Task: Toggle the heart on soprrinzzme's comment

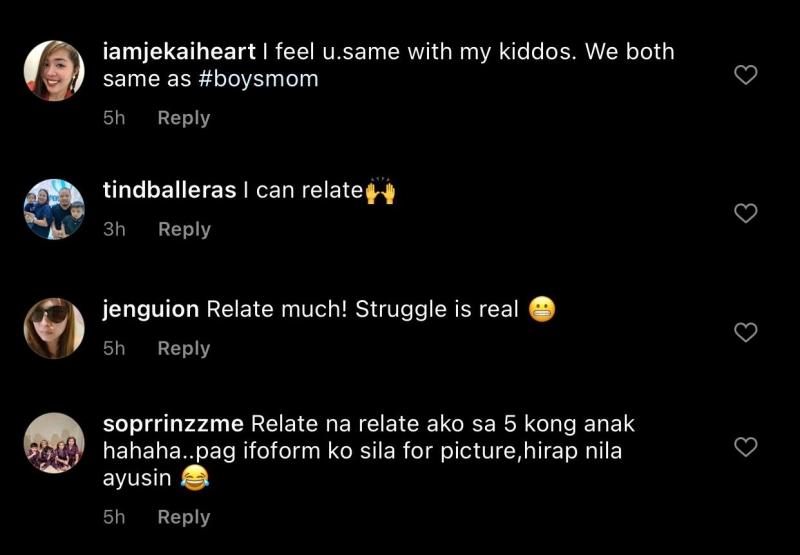Action: point(745,447)
